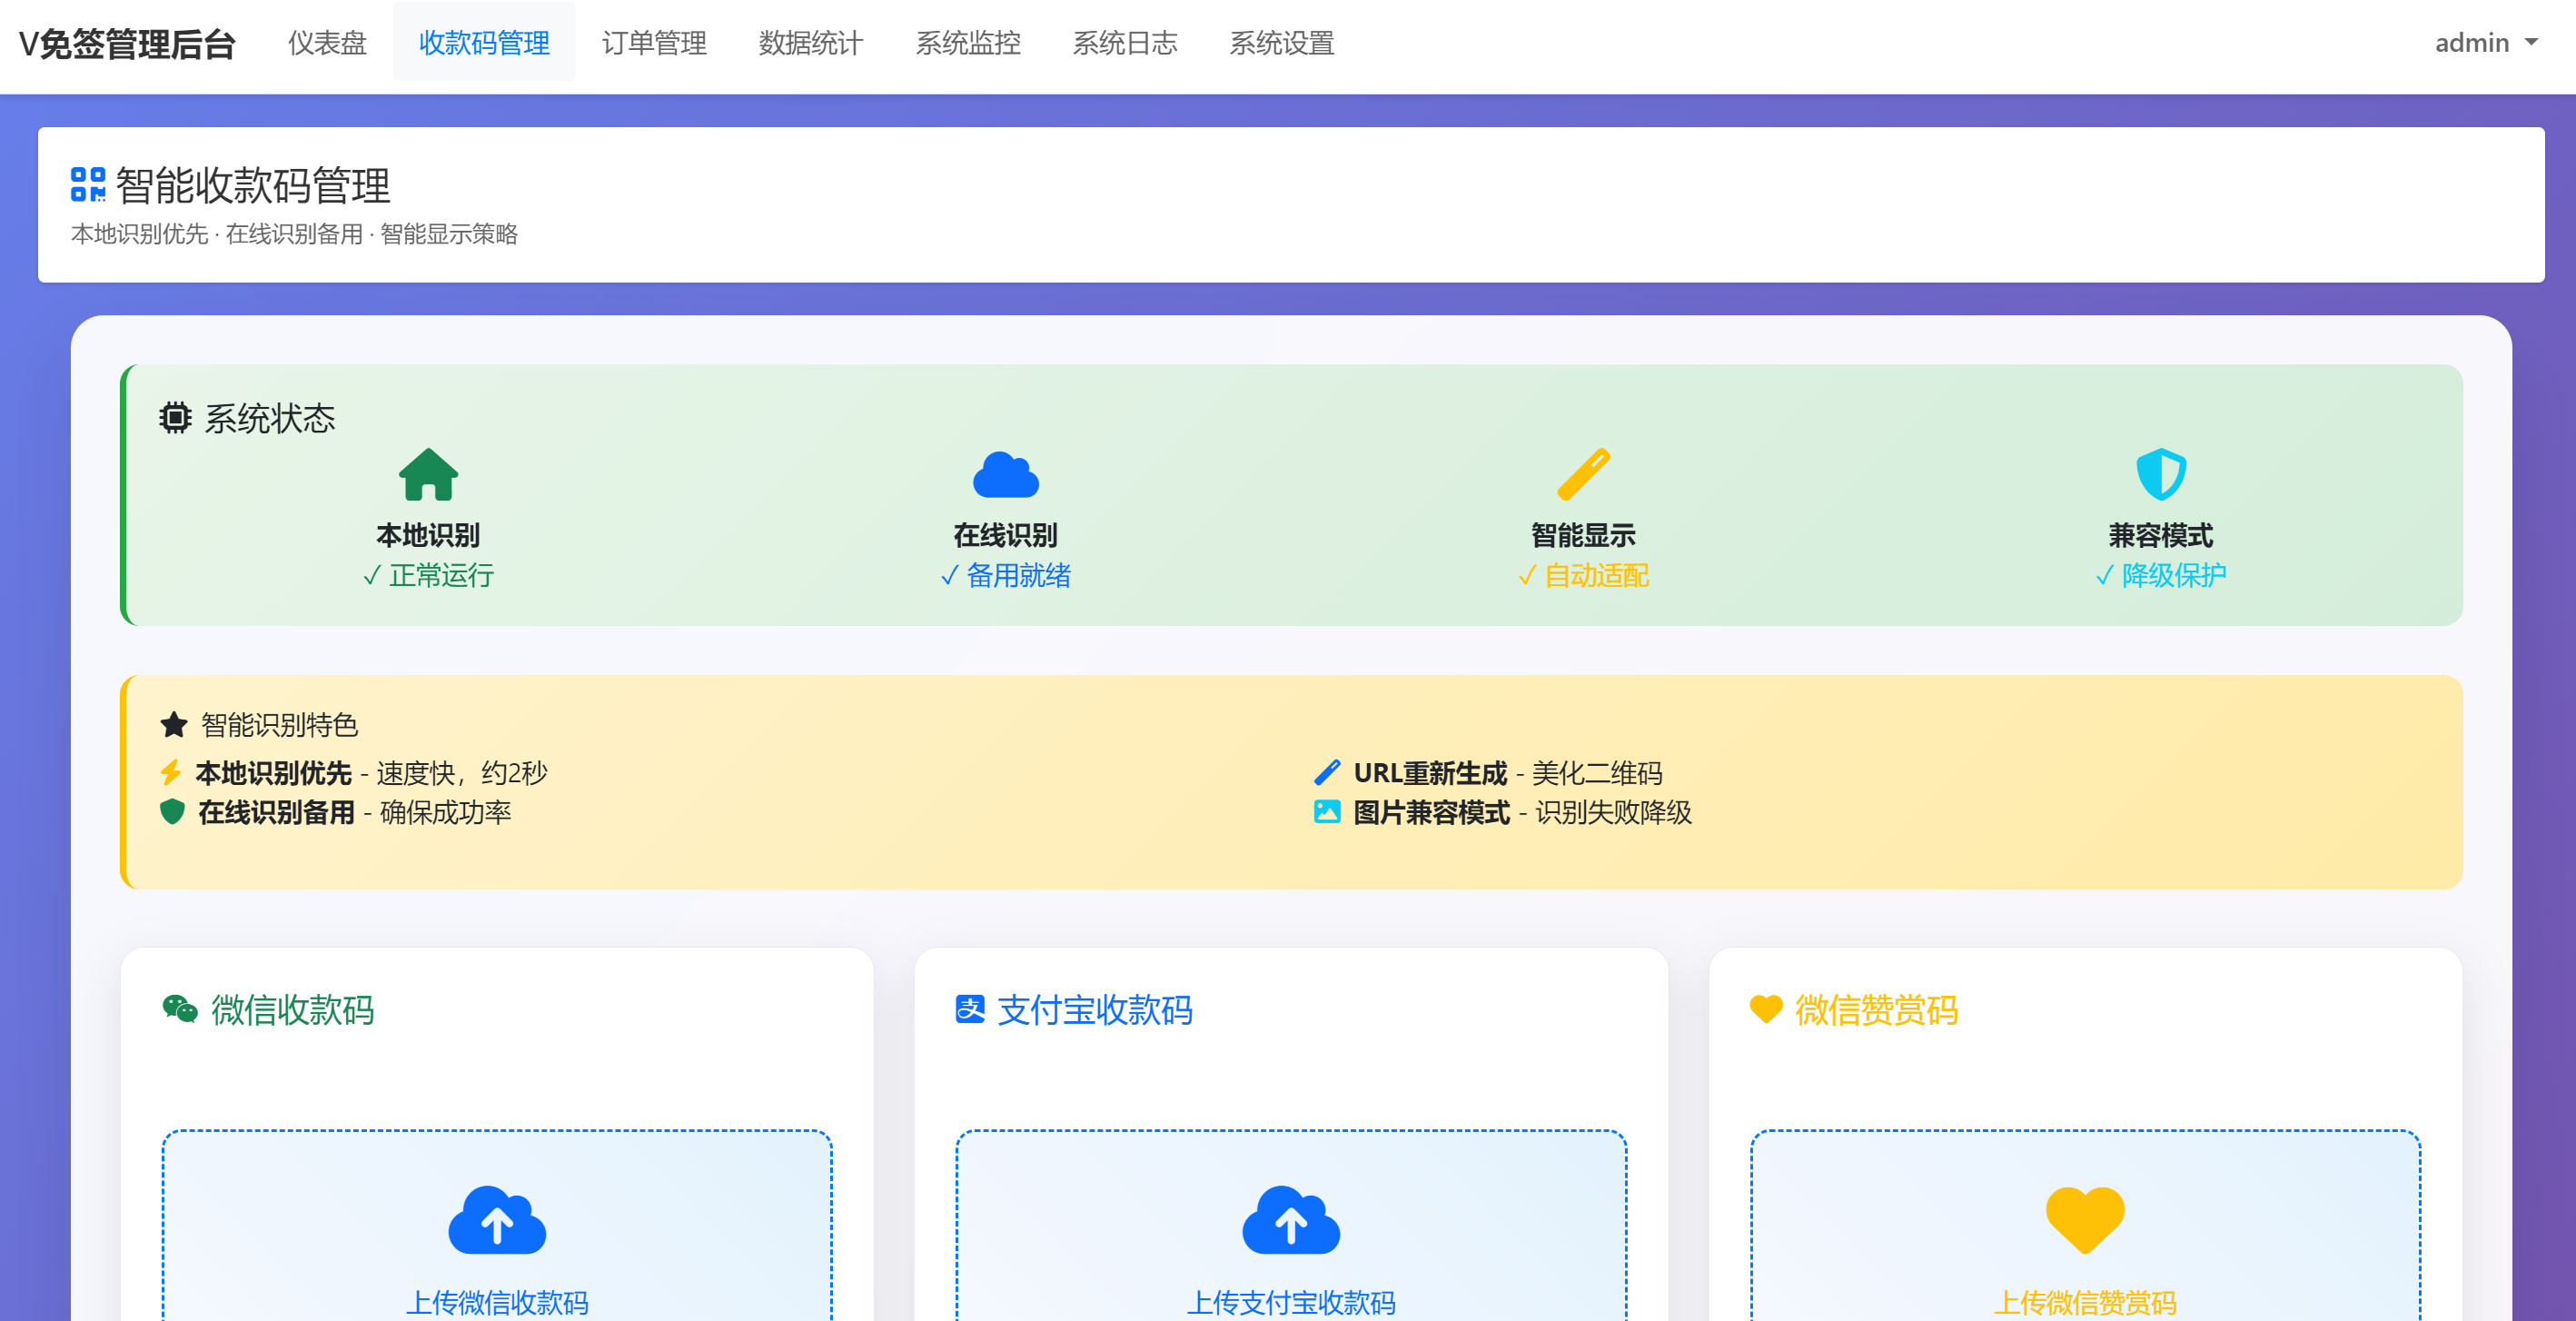Click the 在线识别 label

click(1006, 535)
